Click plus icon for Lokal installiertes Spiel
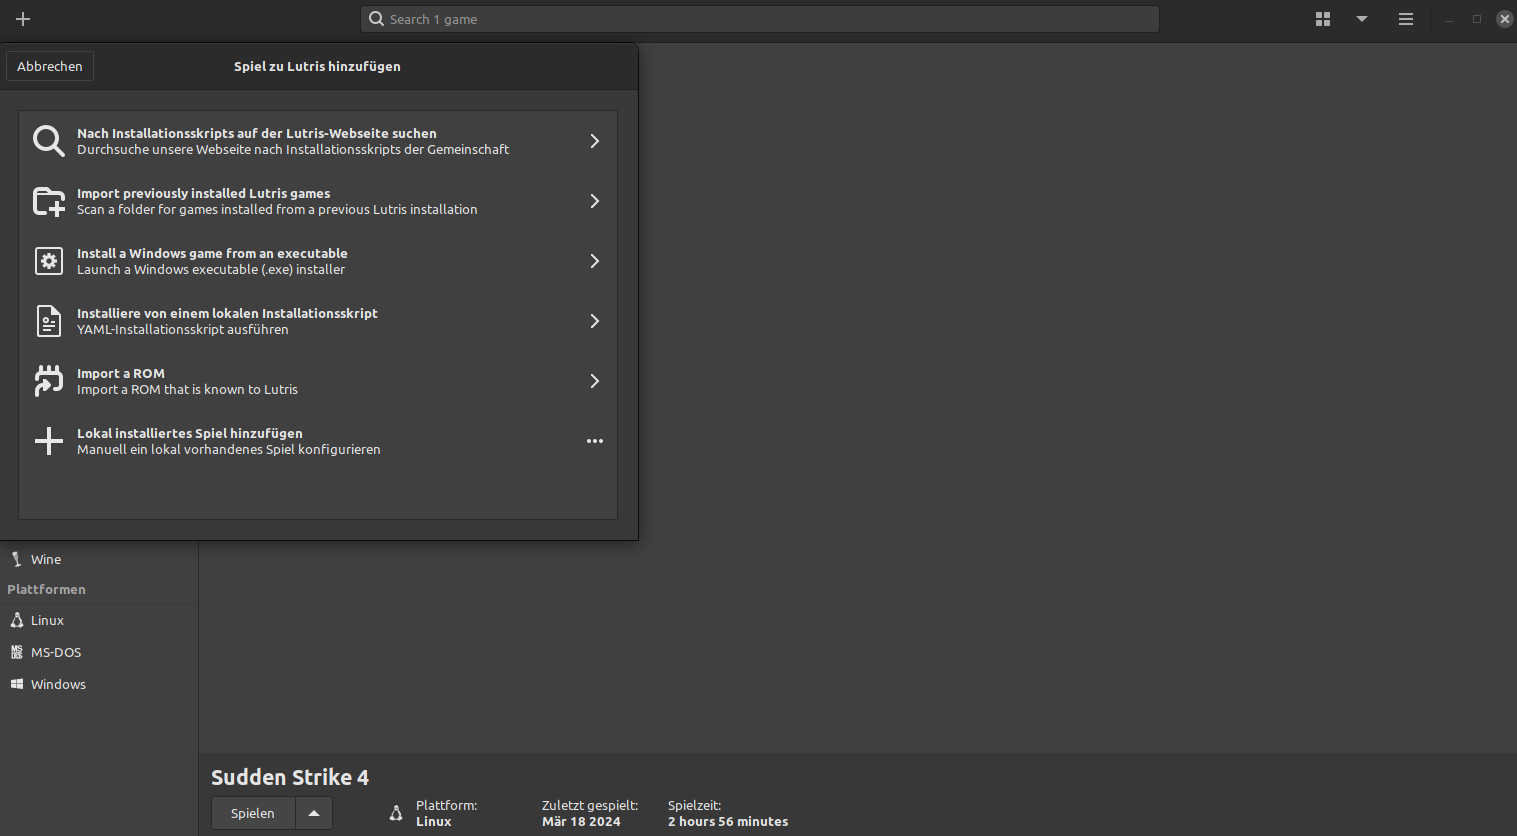Viewport: 1517px width, 836px height. [49, 441]
